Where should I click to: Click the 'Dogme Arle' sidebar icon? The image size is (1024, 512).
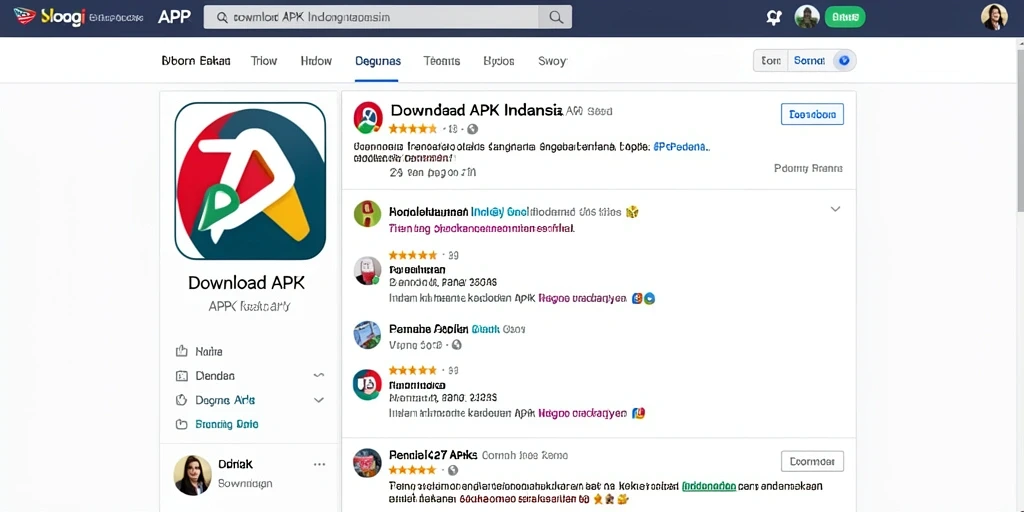[x=182, y=400]
